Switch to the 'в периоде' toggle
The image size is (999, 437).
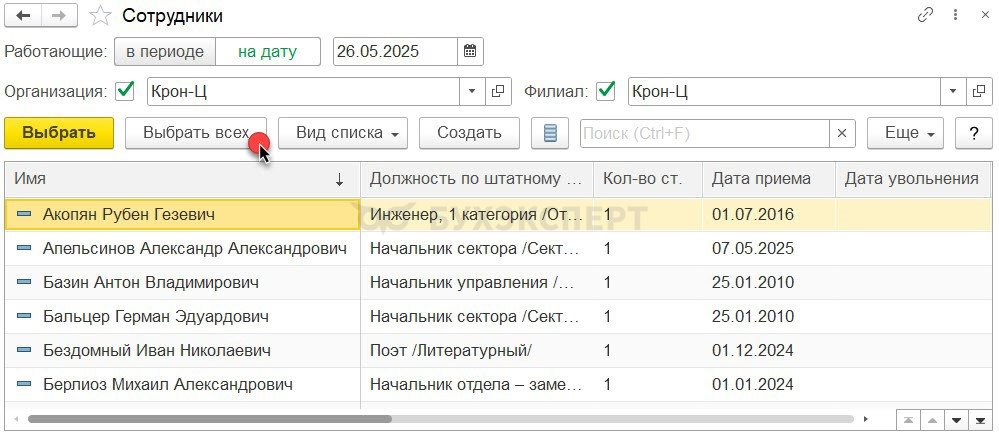[x=165, y=52]
